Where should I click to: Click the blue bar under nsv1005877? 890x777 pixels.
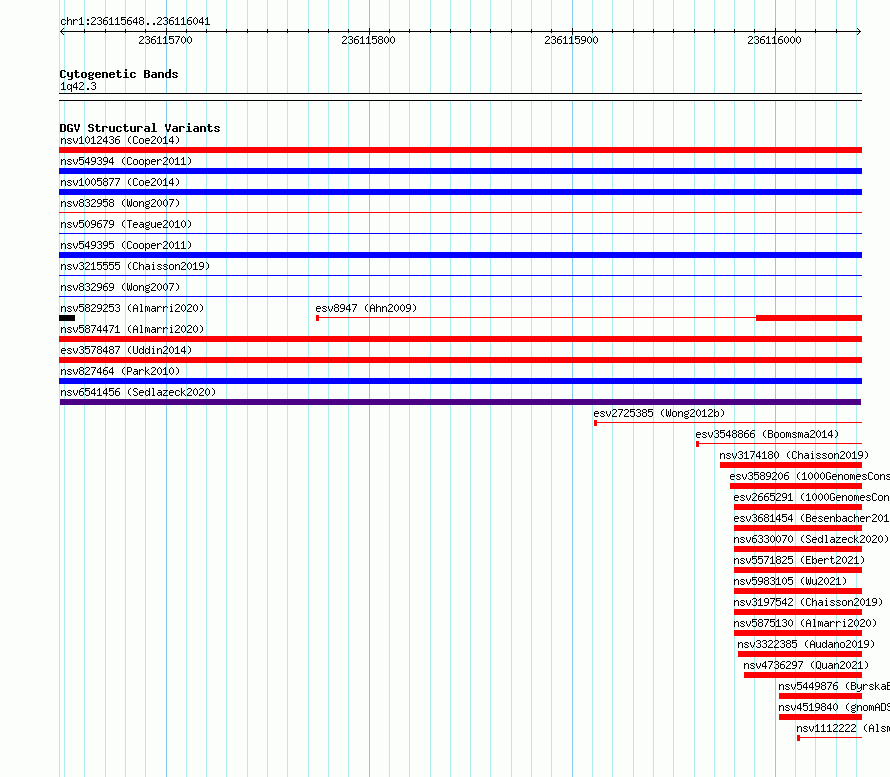coord(460,192)
